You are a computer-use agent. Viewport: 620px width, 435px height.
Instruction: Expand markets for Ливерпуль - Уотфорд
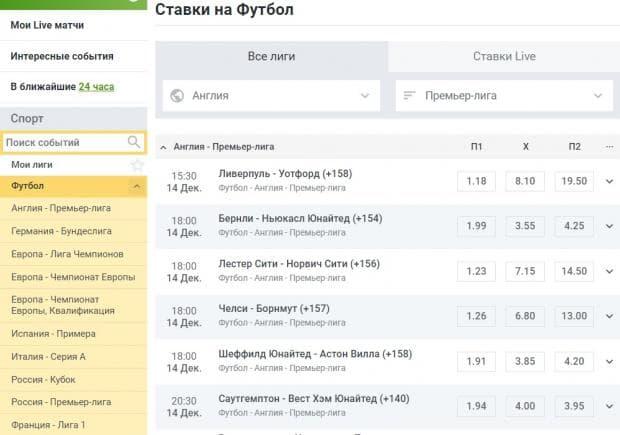[609, 181]
